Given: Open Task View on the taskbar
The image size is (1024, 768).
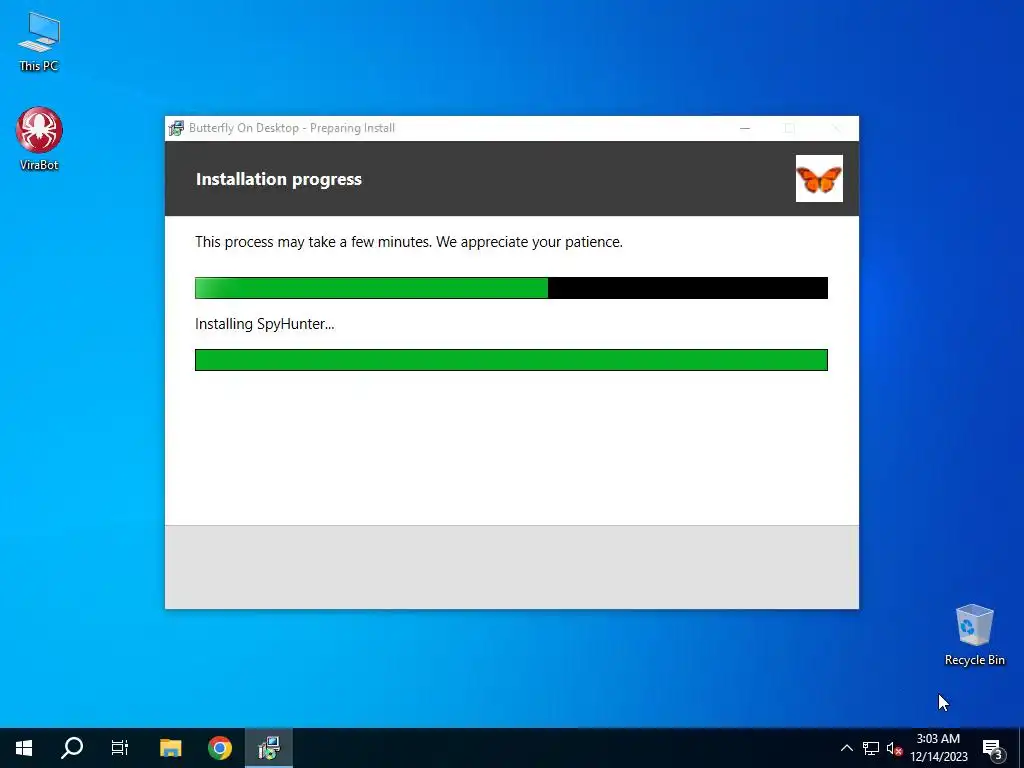Looking at the screenshot, I should (120, 748).
